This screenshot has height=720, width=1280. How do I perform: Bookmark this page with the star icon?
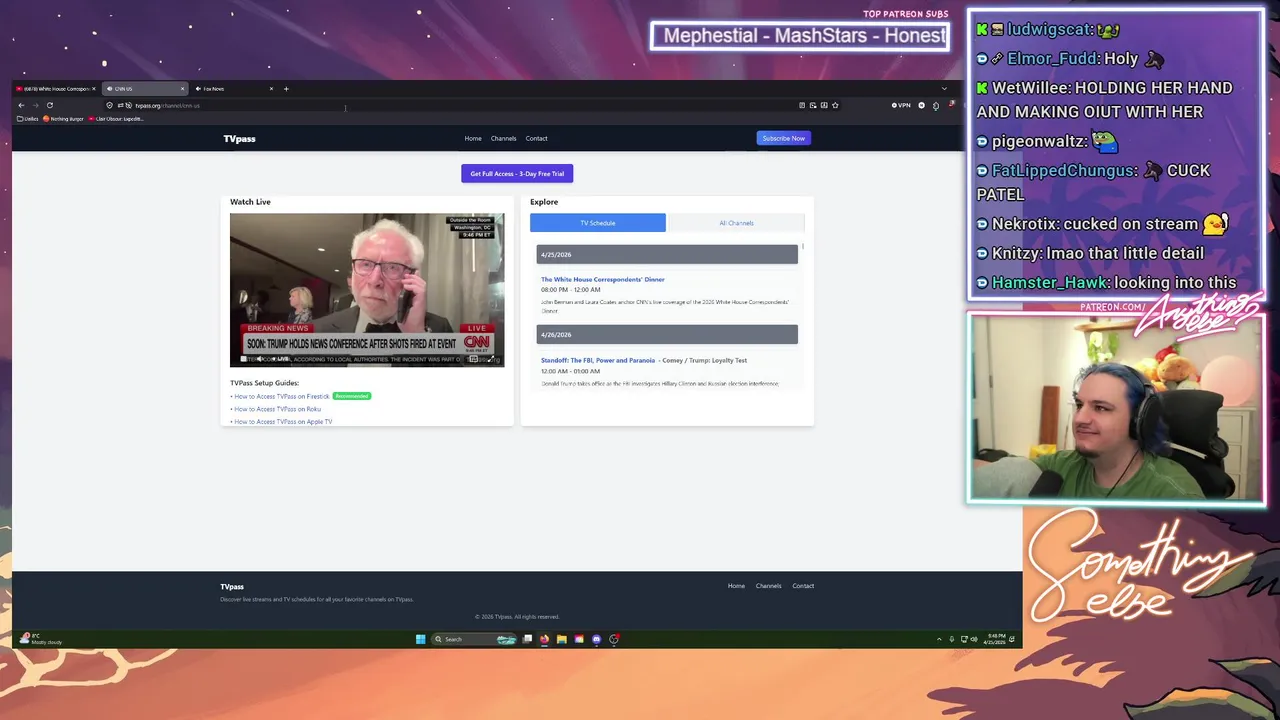[835, 105]
